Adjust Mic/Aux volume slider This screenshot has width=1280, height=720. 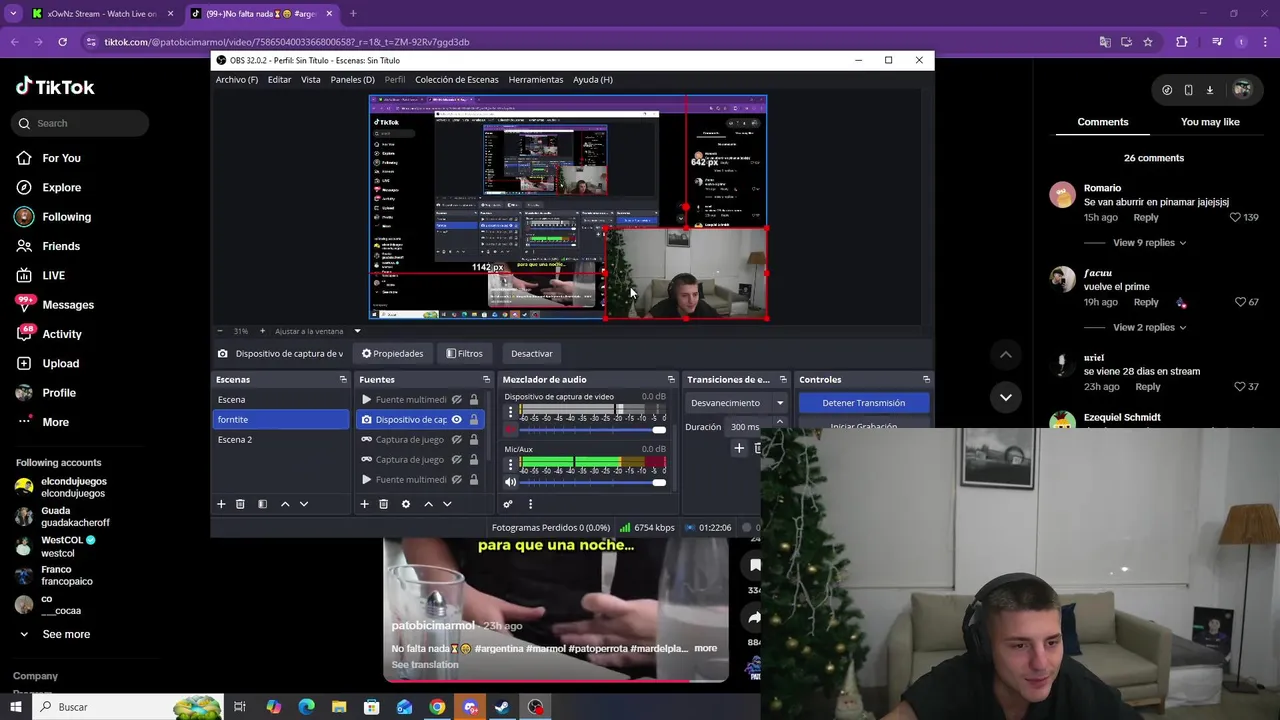click(593, 483)
